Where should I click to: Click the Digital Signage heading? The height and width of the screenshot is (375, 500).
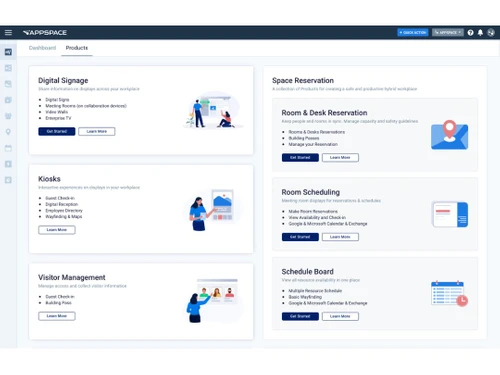click(63, 81)
